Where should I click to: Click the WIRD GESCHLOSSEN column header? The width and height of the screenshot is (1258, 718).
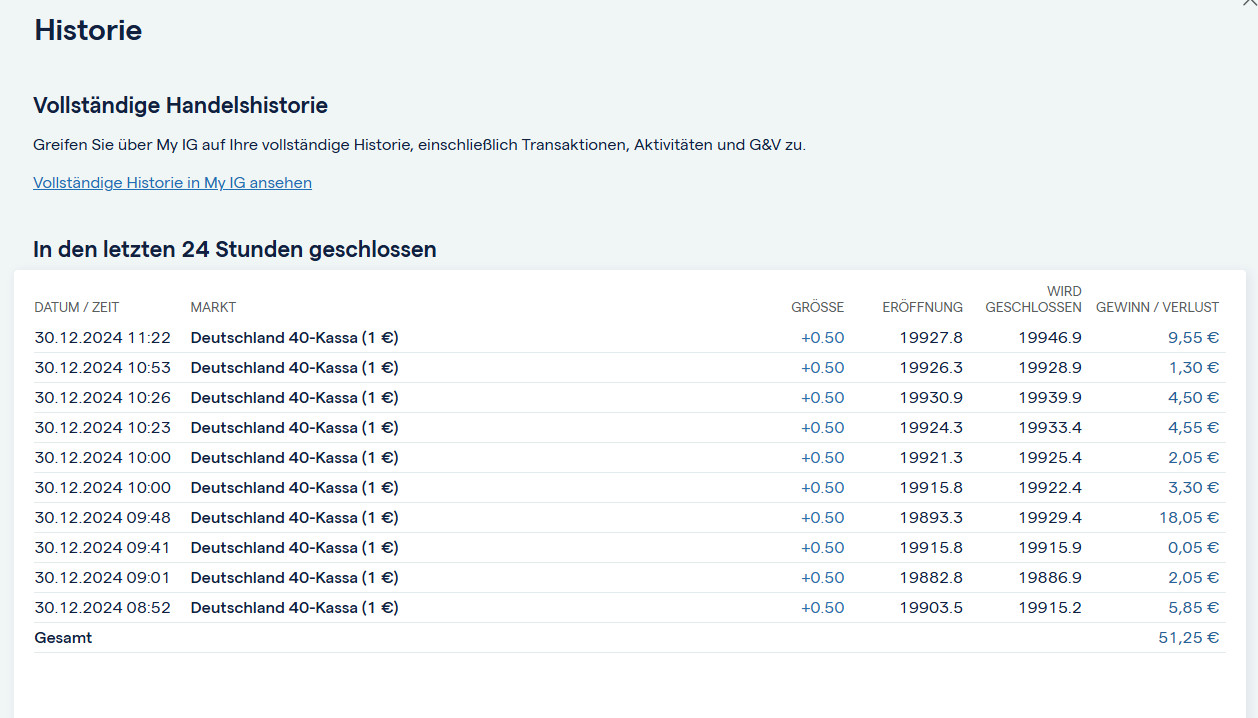coord(1033,299)
